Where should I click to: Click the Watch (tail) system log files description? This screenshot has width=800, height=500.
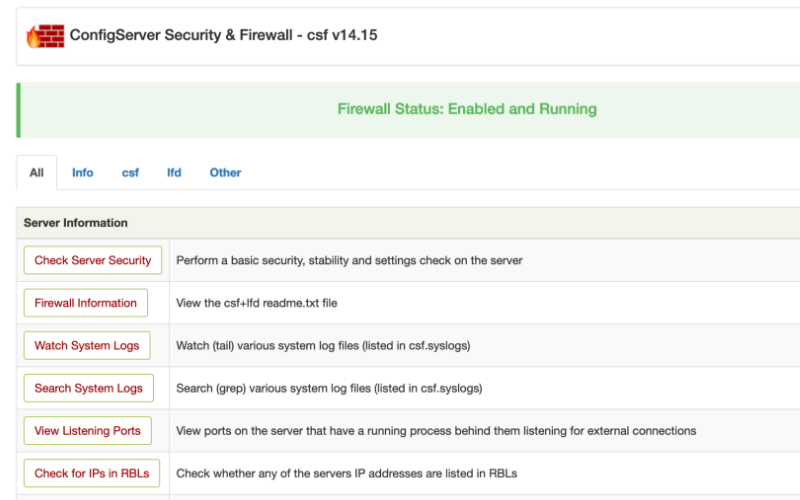tap(323, 346)
